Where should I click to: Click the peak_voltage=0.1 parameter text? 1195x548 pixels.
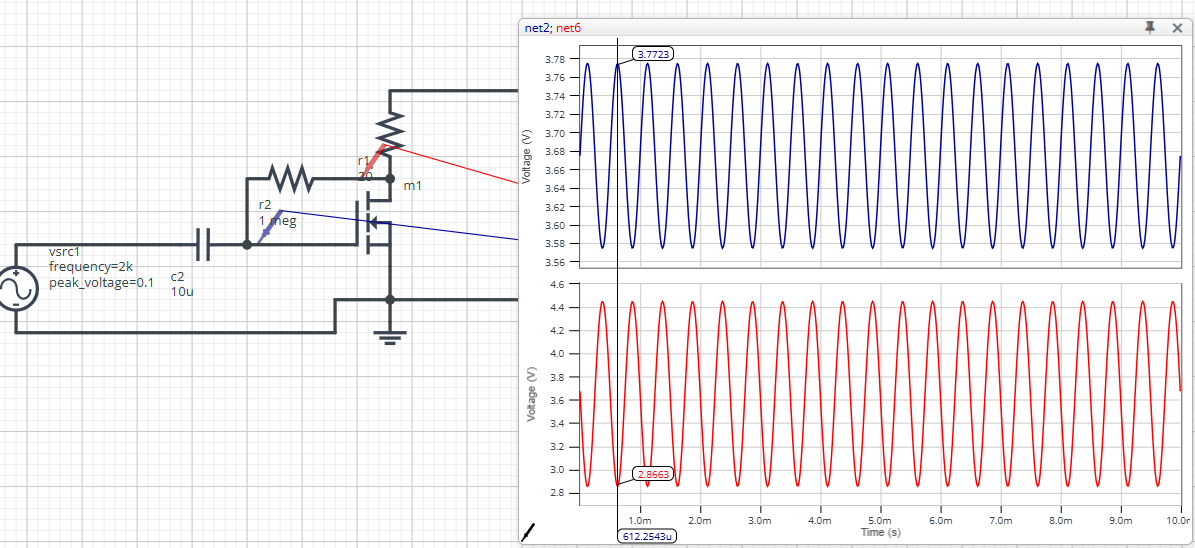point(102,282)
